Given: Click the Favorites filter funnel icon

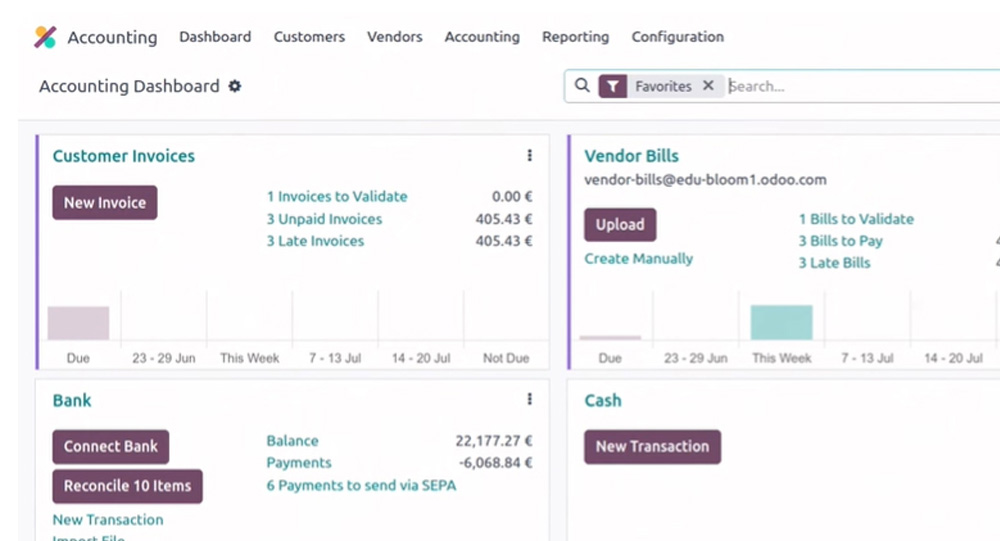Looking at the screenshot, I should click(612, 86).
